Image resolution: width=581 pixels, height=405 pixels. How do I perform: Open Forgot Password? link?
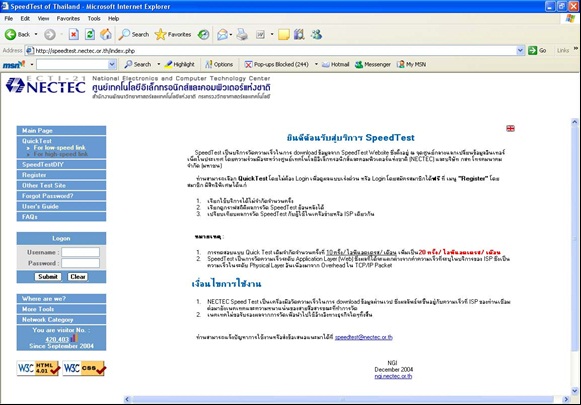coord(61,196)
